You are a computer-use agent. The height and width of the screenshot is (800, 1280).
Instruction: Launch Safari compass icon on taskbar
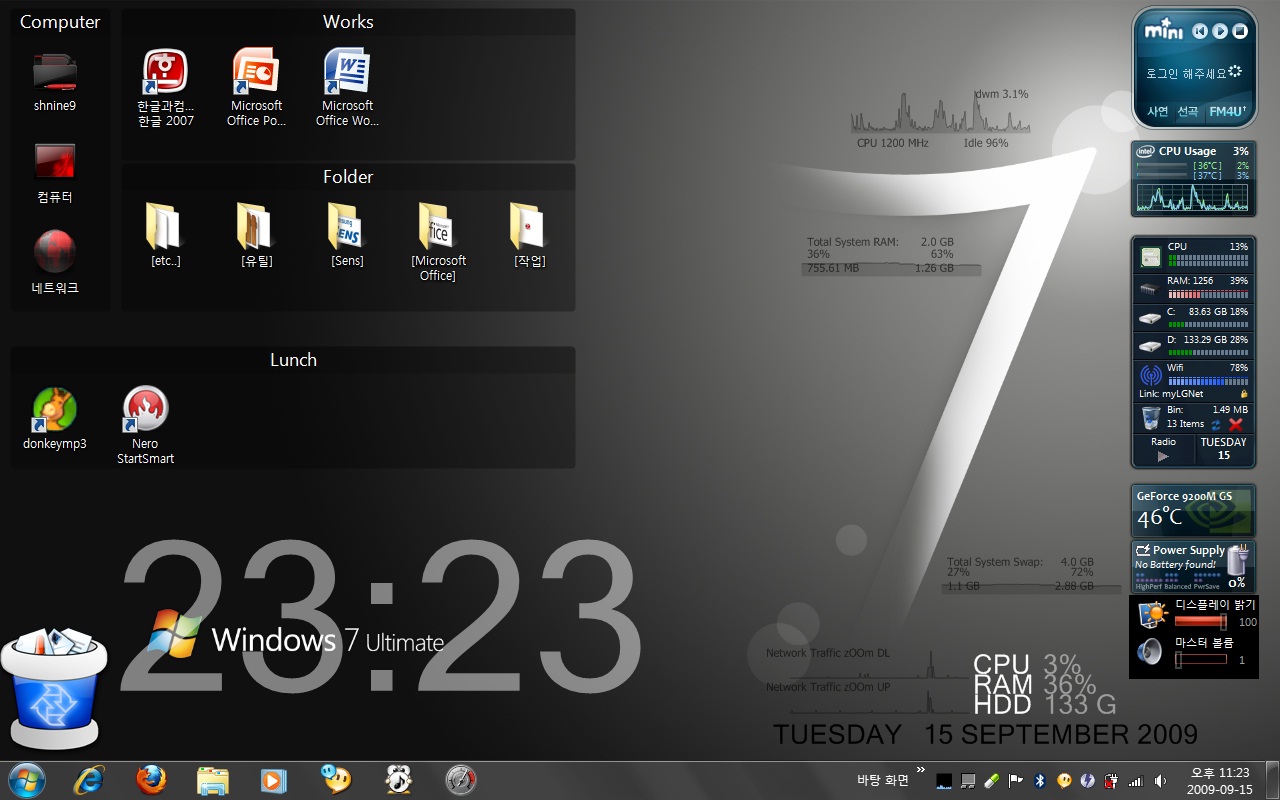point(460,780)
